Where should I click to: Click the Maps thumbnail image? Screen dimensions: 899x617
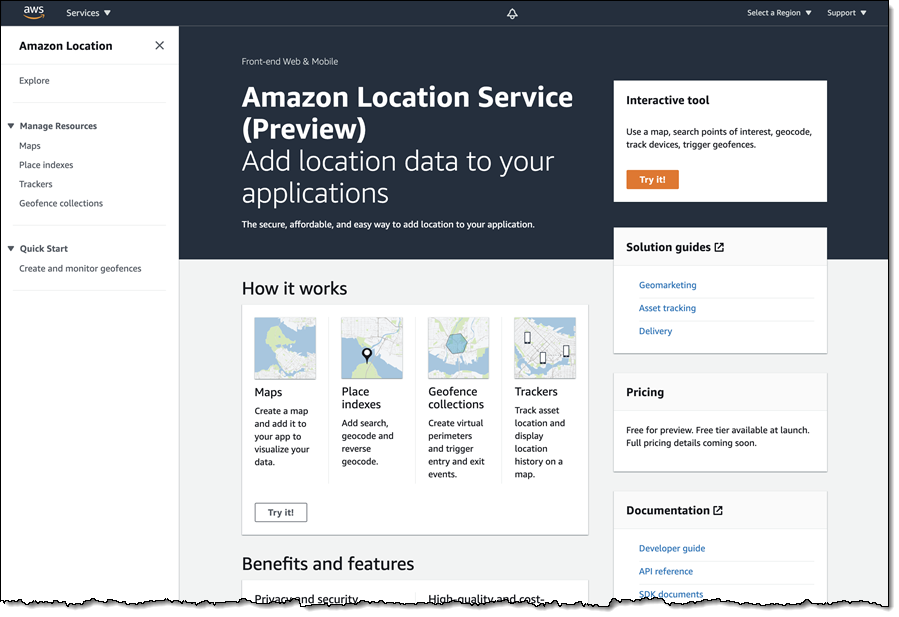click(x=285, y=348)
